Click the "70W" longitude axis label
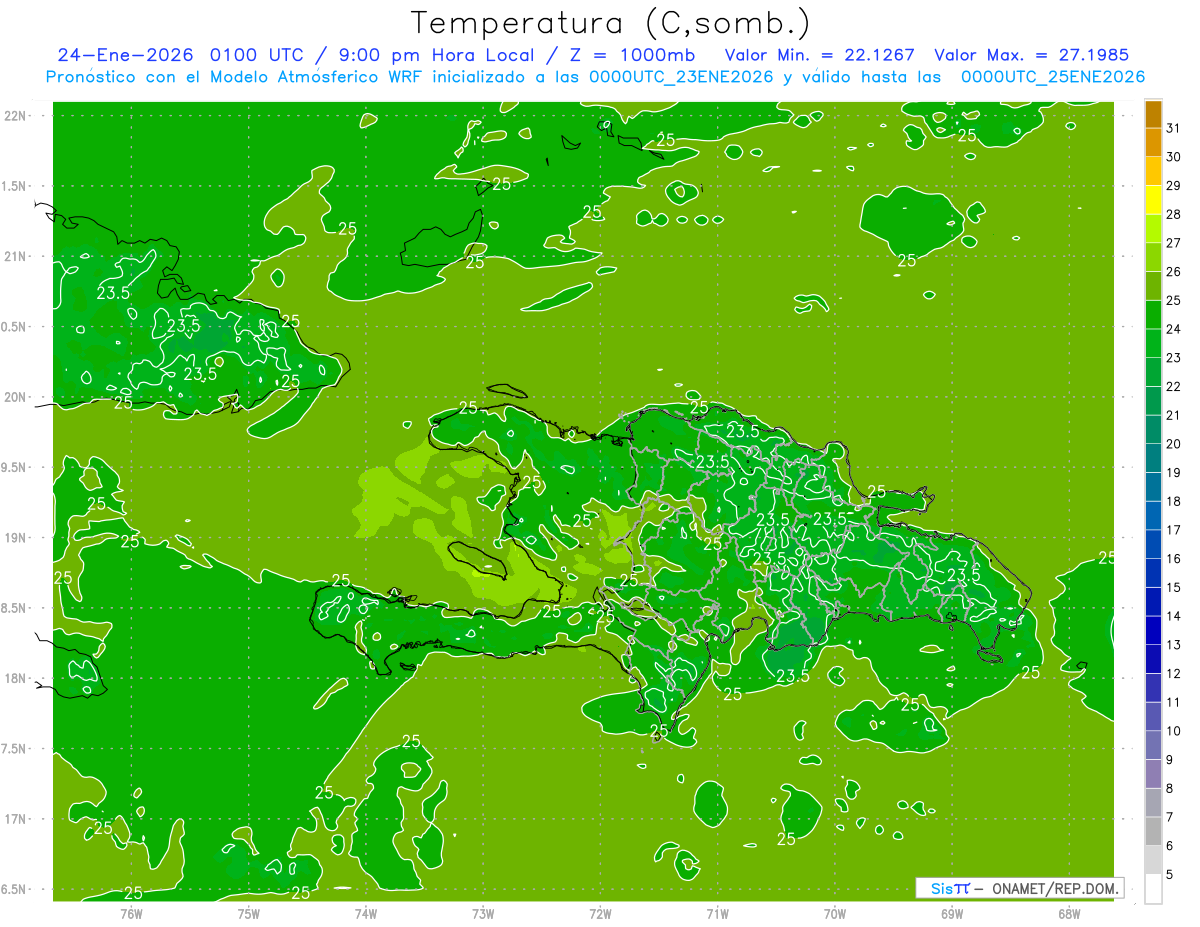 [835, 913]
